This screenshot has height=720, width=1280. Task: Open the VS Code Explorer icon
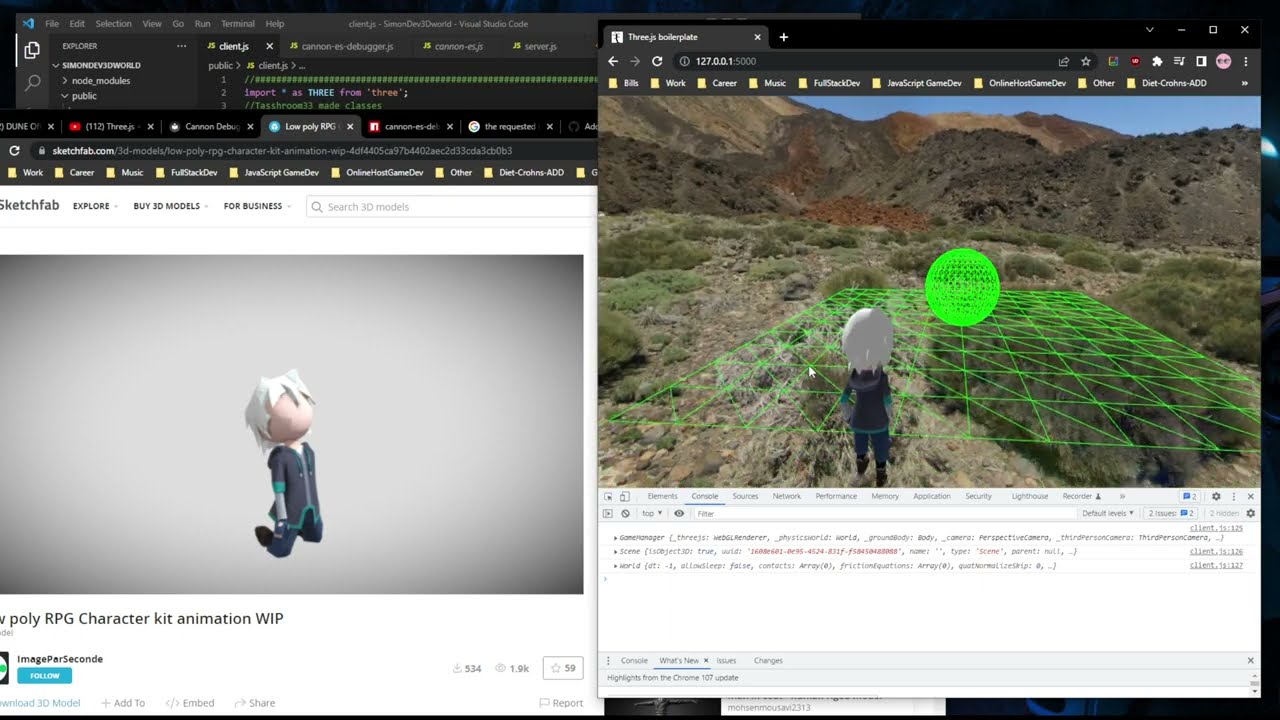pos(32,49)
